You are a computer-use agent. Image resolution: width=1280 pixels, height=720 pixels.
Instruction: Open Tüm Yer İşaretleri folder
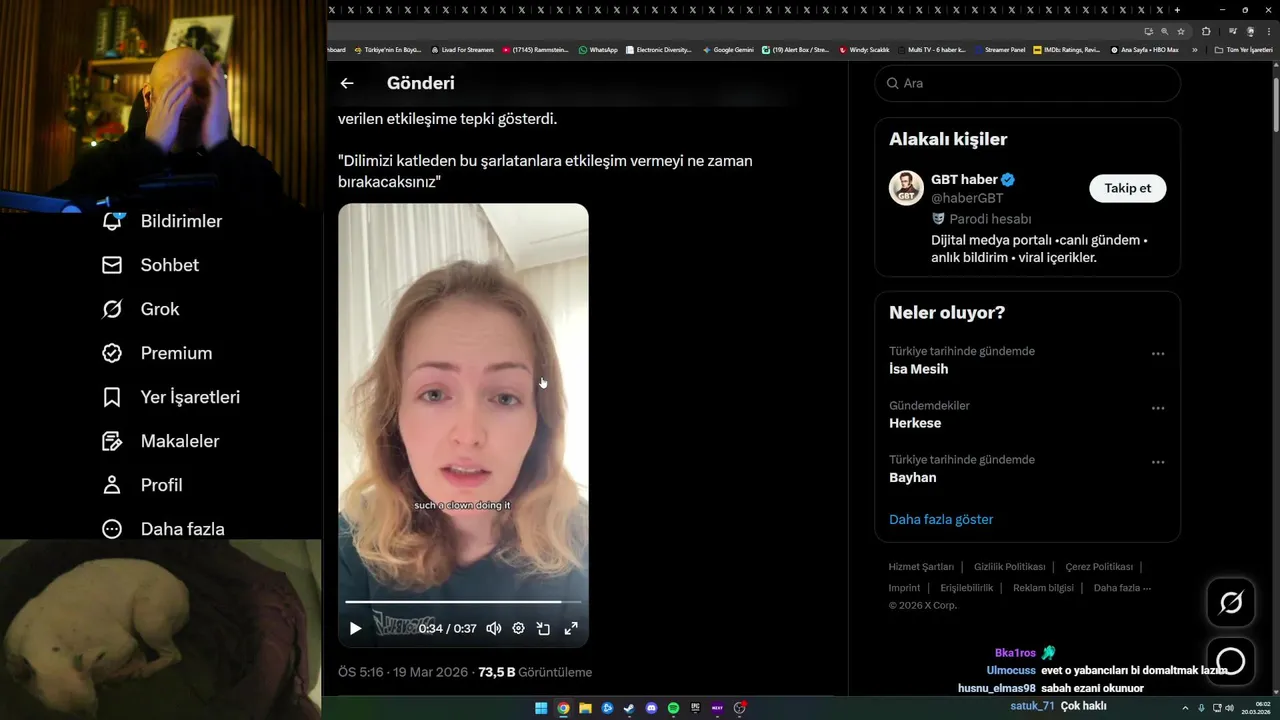point(1244,49)
